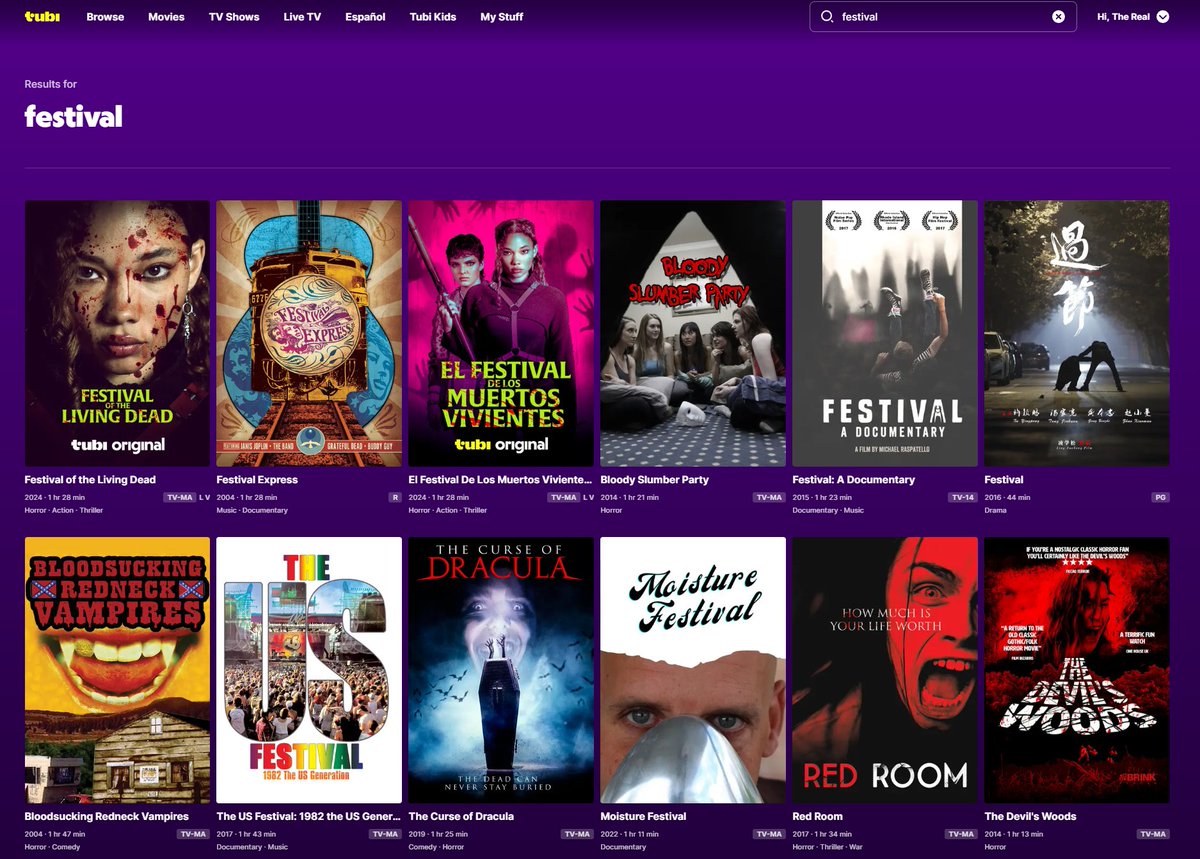Open Moisture Festival poster
Screen dimensions: 1200x859
[693, 670]
